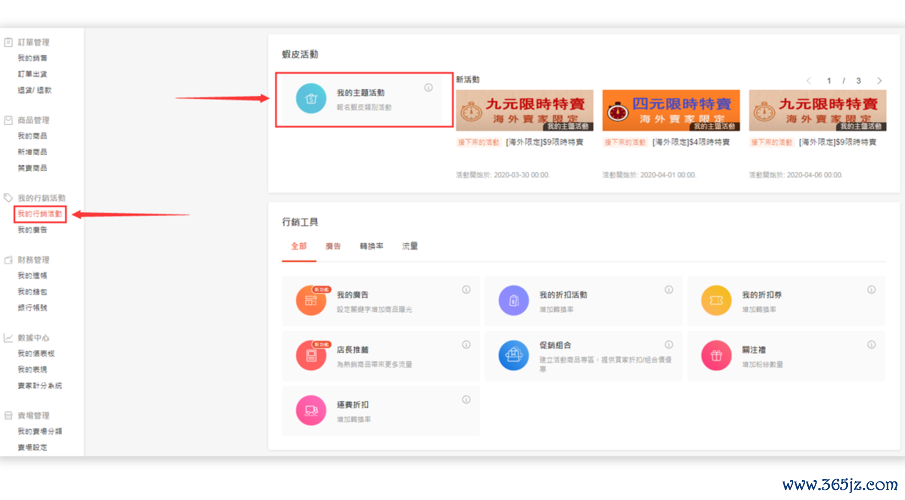Click info icon on 關注禮 card
Image resolution: width=905 pixels, height=500 pixels.
point(871,345)
